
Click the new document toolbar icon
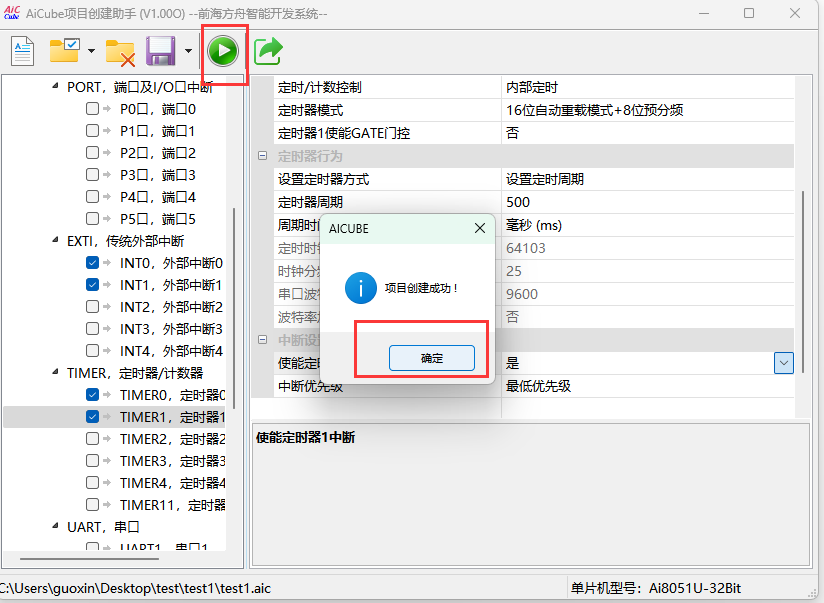23,51
